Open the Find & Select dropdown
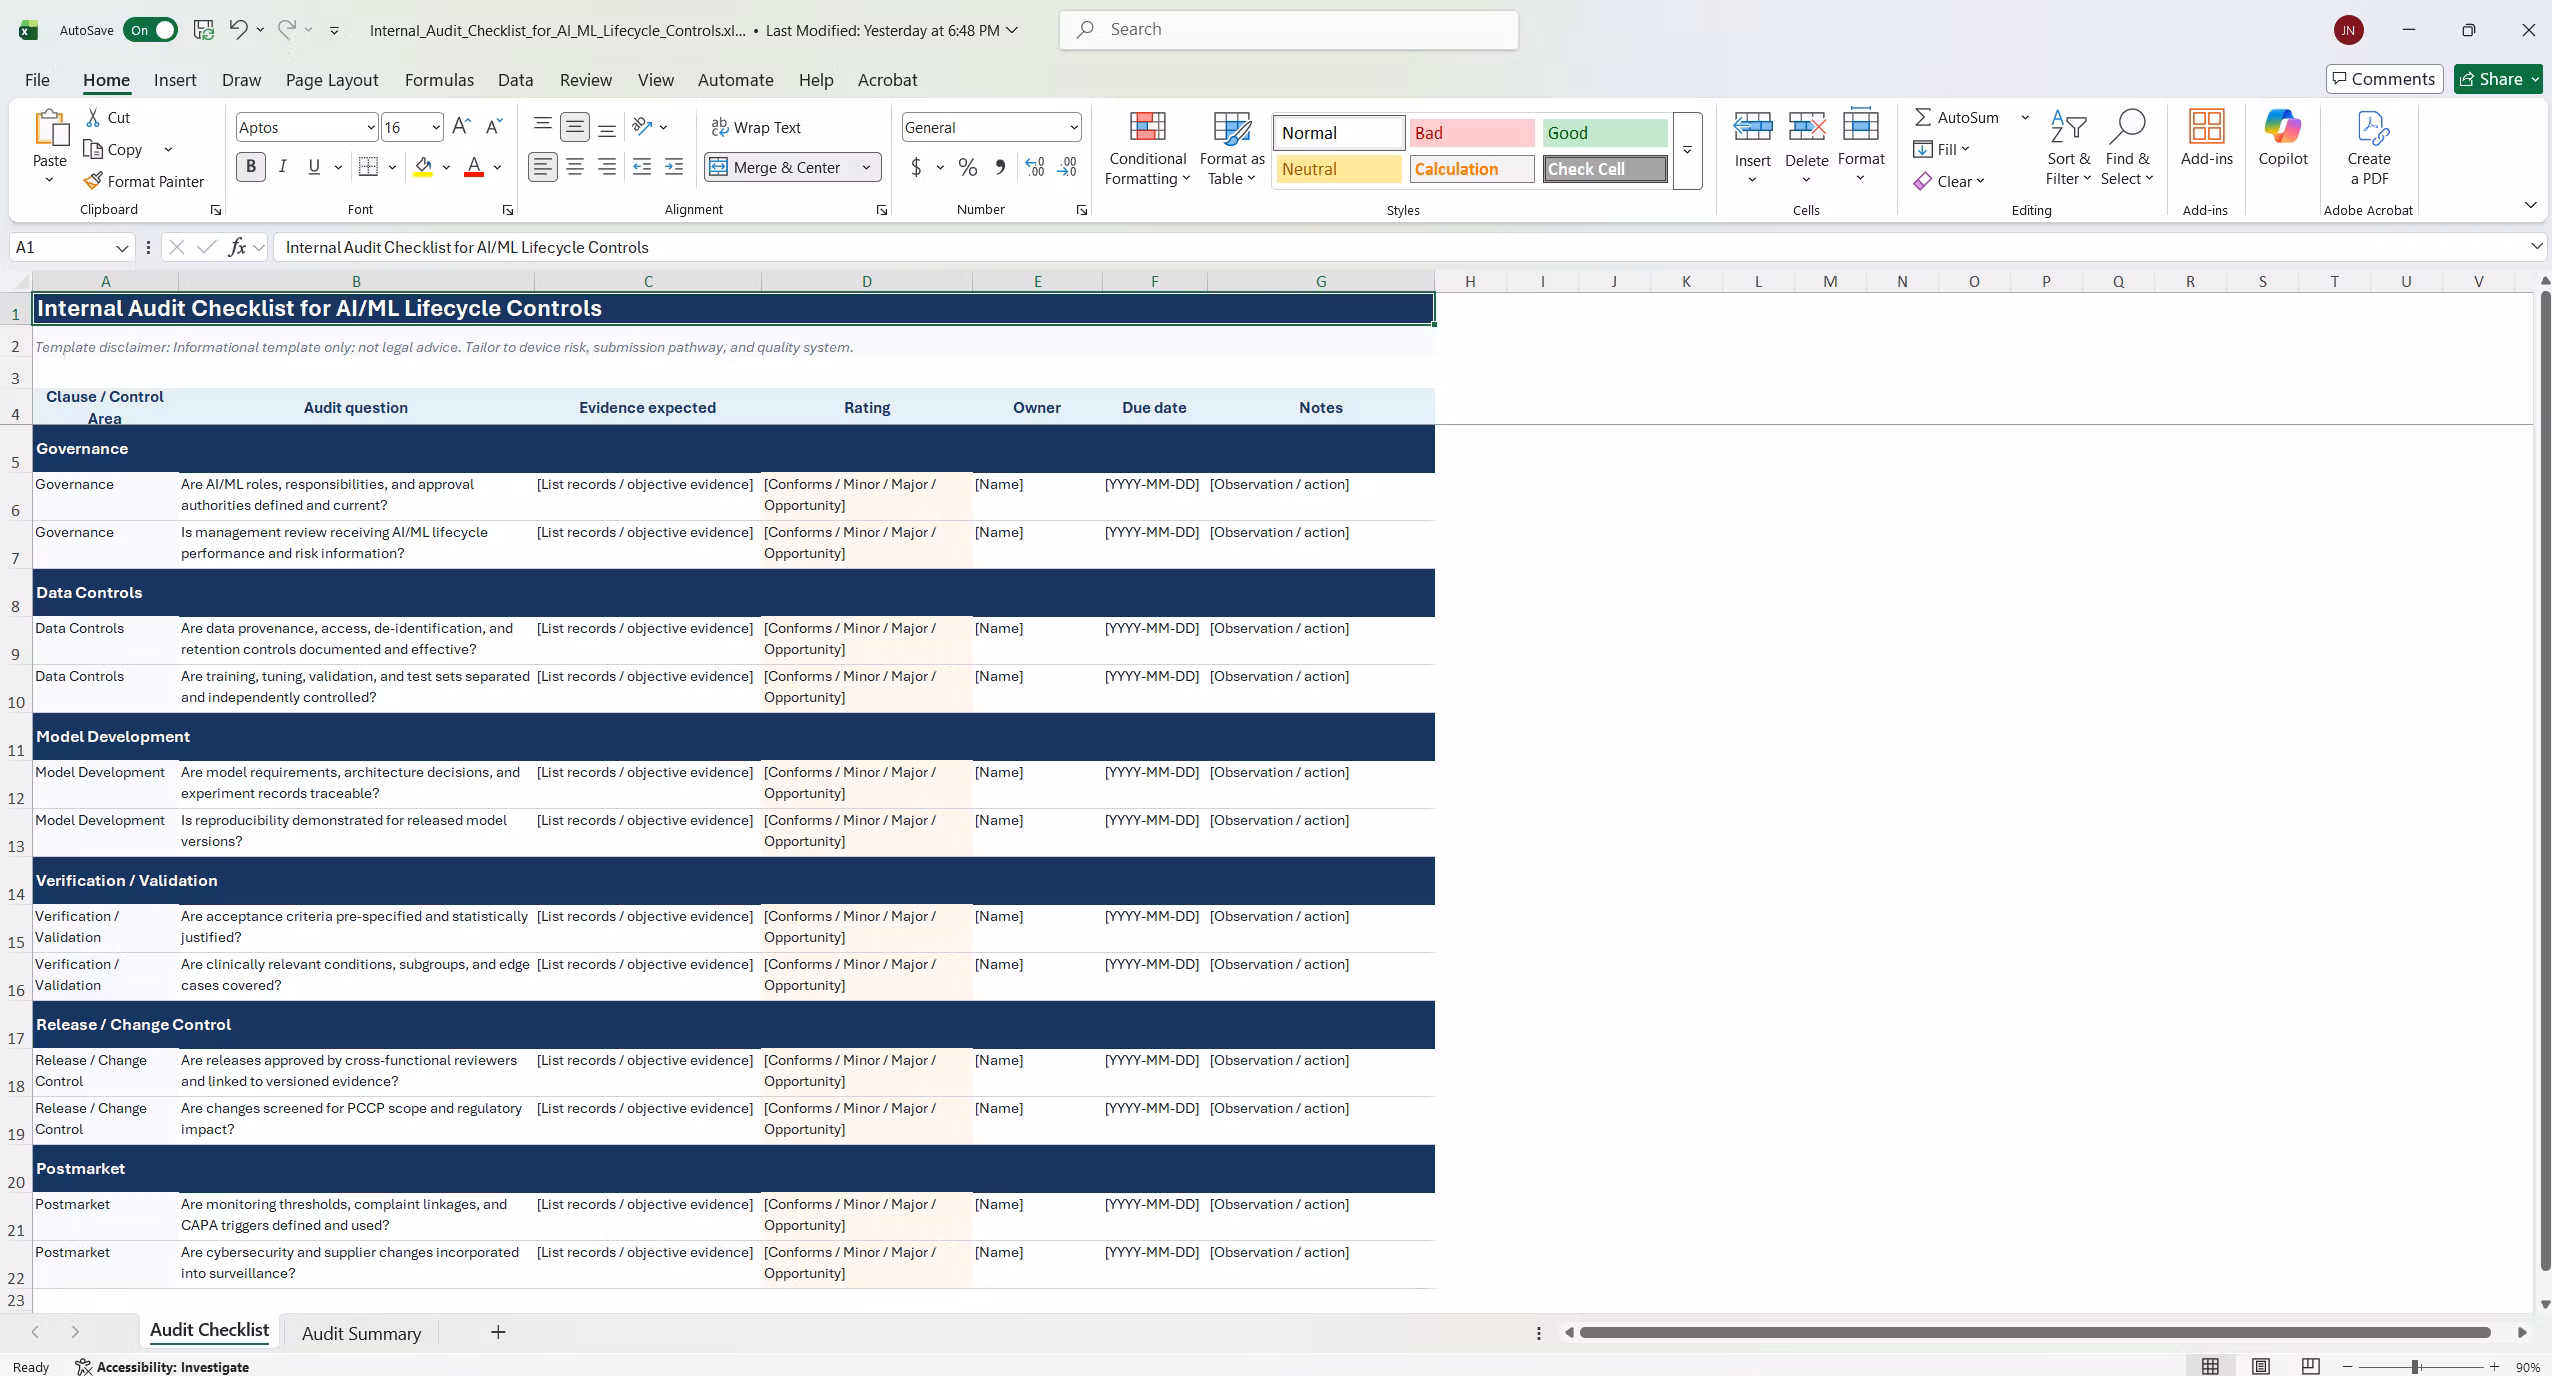Viewport: 2552px width, 1376px height. point(2127,148)
